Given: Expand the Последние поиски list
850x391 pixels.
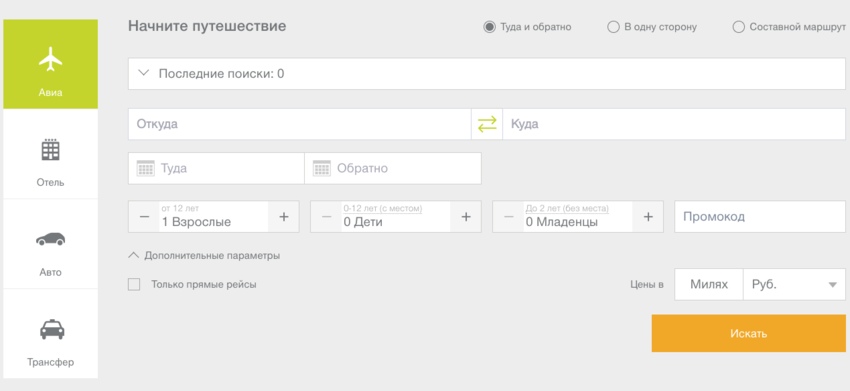Looking at the screenshot, I should point(487,74).
